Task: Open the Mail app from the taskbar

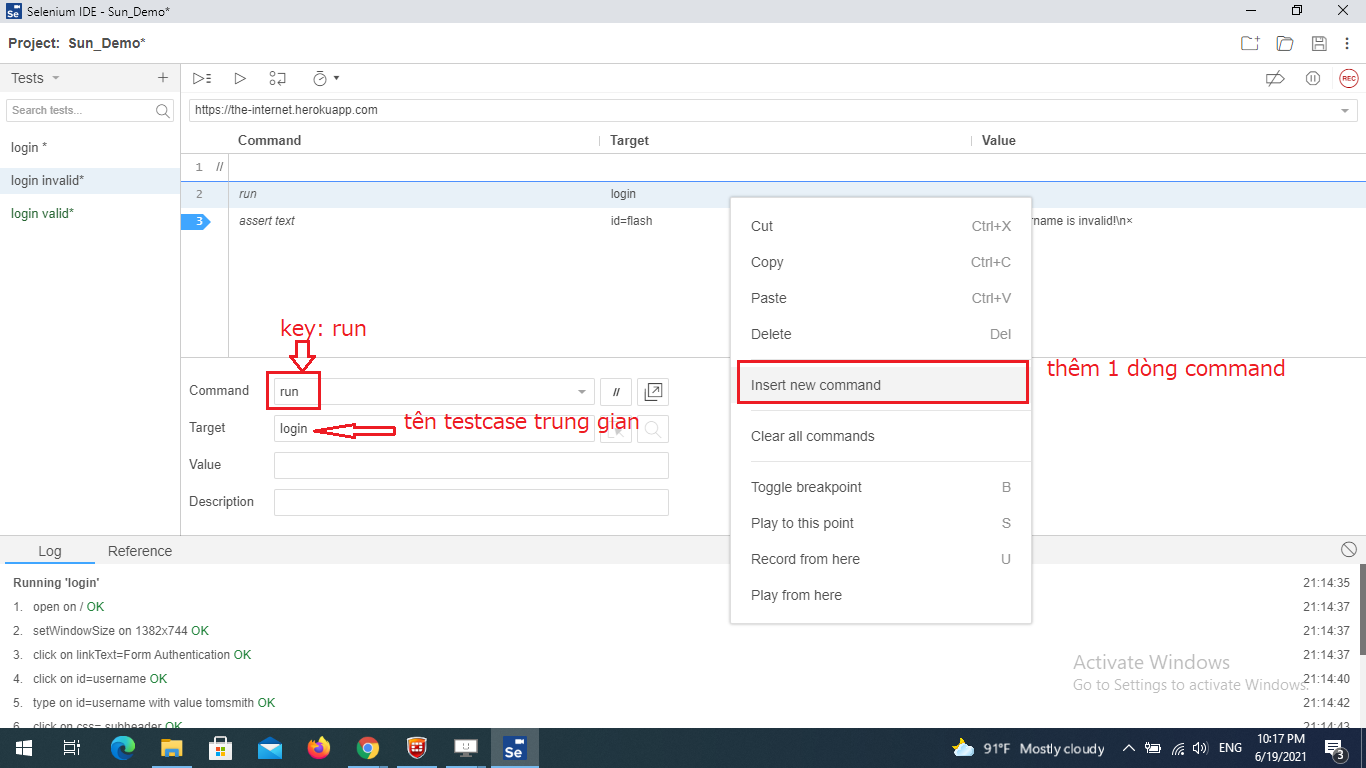Action: tap(270, 748)
